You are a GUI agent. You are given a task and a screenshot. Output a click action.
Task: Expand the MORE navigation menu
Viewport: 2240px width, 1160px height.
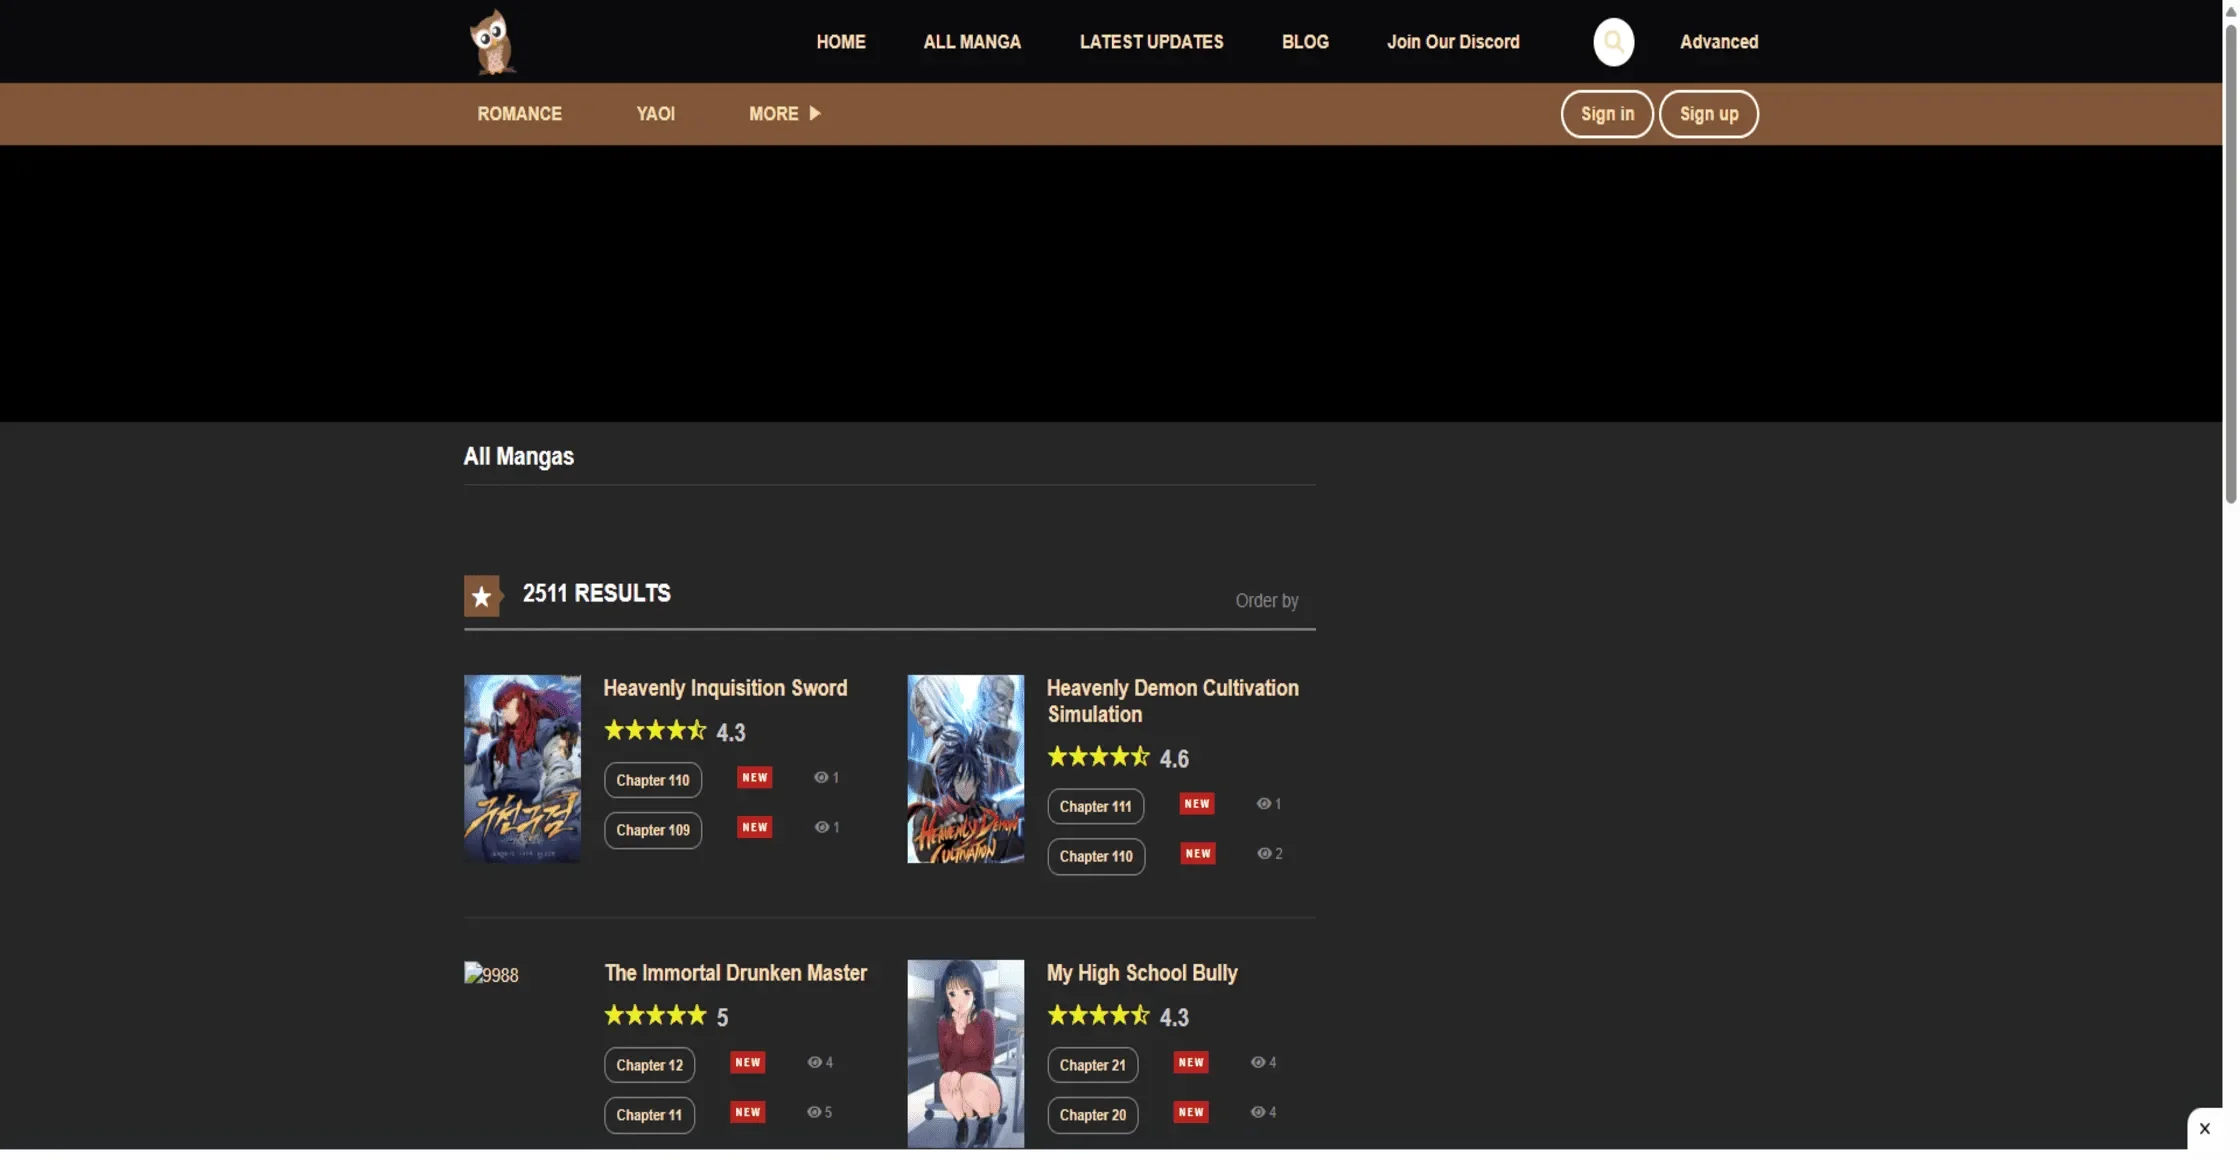coord(784,113)
